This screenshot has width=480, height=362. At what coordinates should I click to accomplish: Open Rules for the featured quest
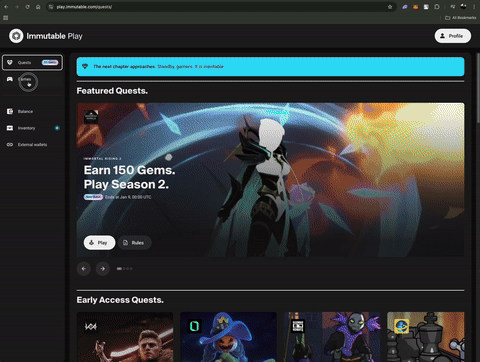[x=135, y=243]
